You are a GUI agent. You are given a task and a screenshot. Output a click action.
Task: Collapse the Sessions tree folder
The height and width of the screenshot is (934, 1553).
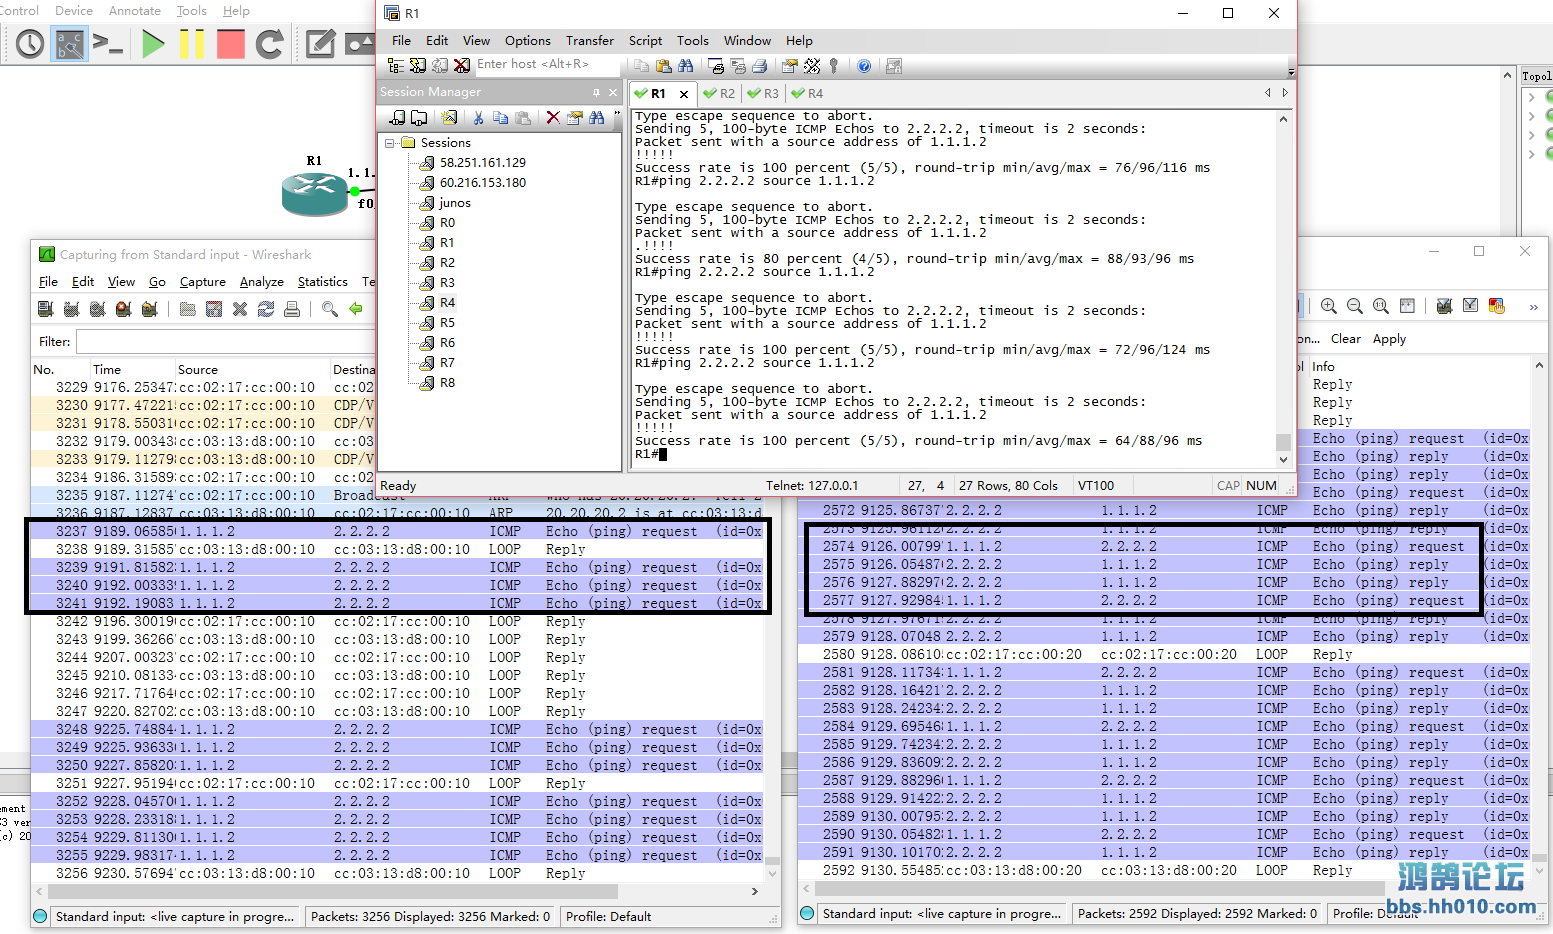390,143
